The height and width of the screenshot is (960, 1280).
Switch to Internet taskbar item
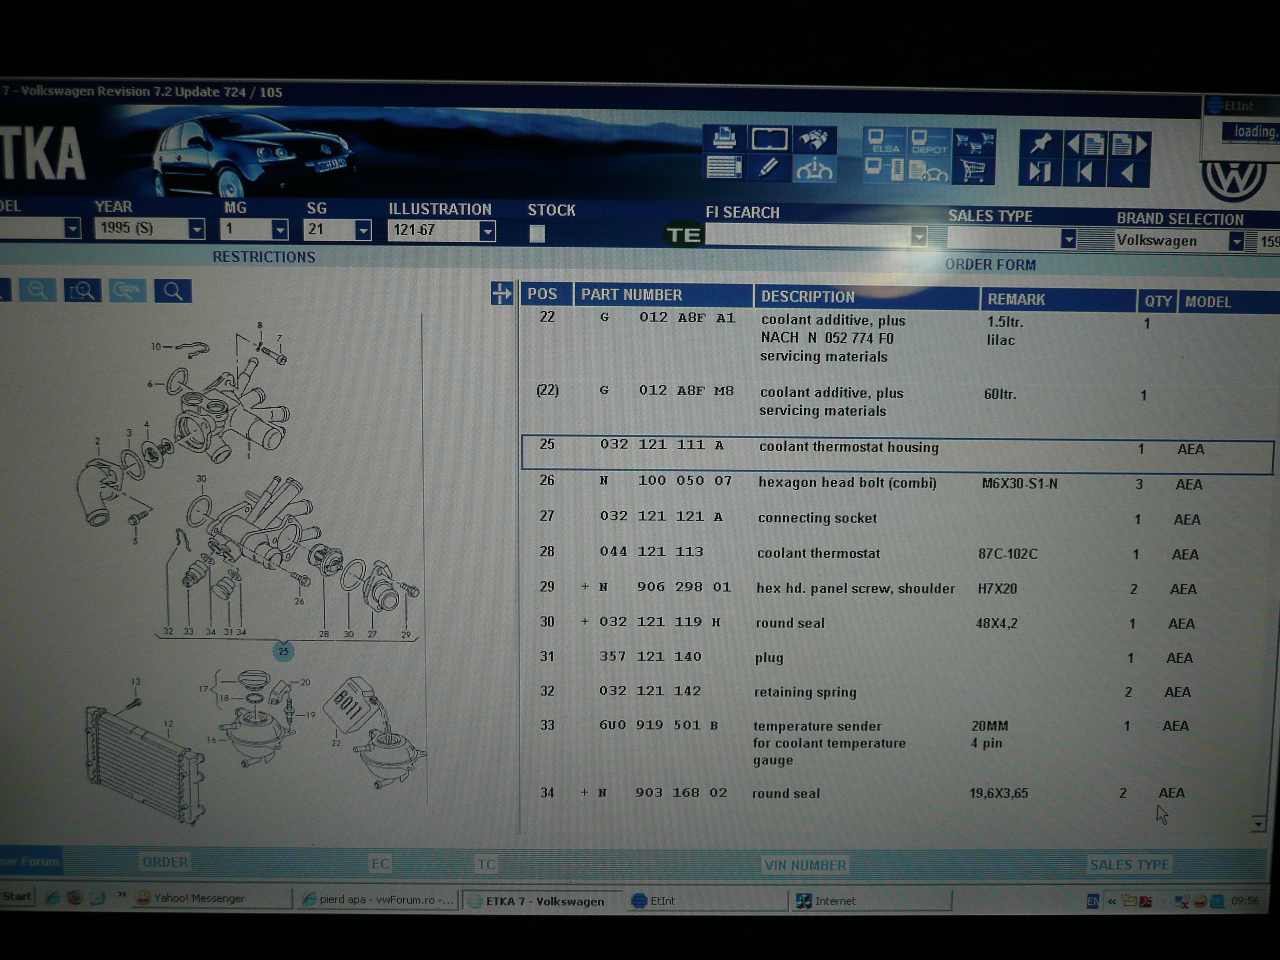click(872, 901)
